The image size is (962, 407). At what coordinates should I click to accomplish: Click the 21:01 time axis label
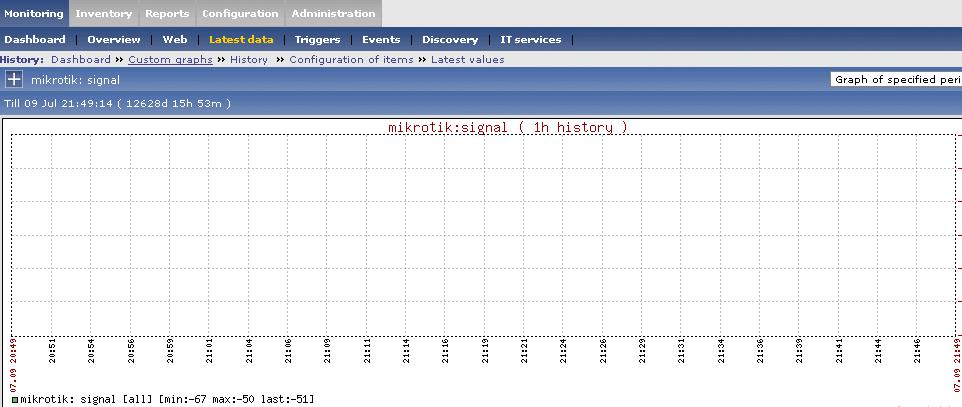point(209,350)
